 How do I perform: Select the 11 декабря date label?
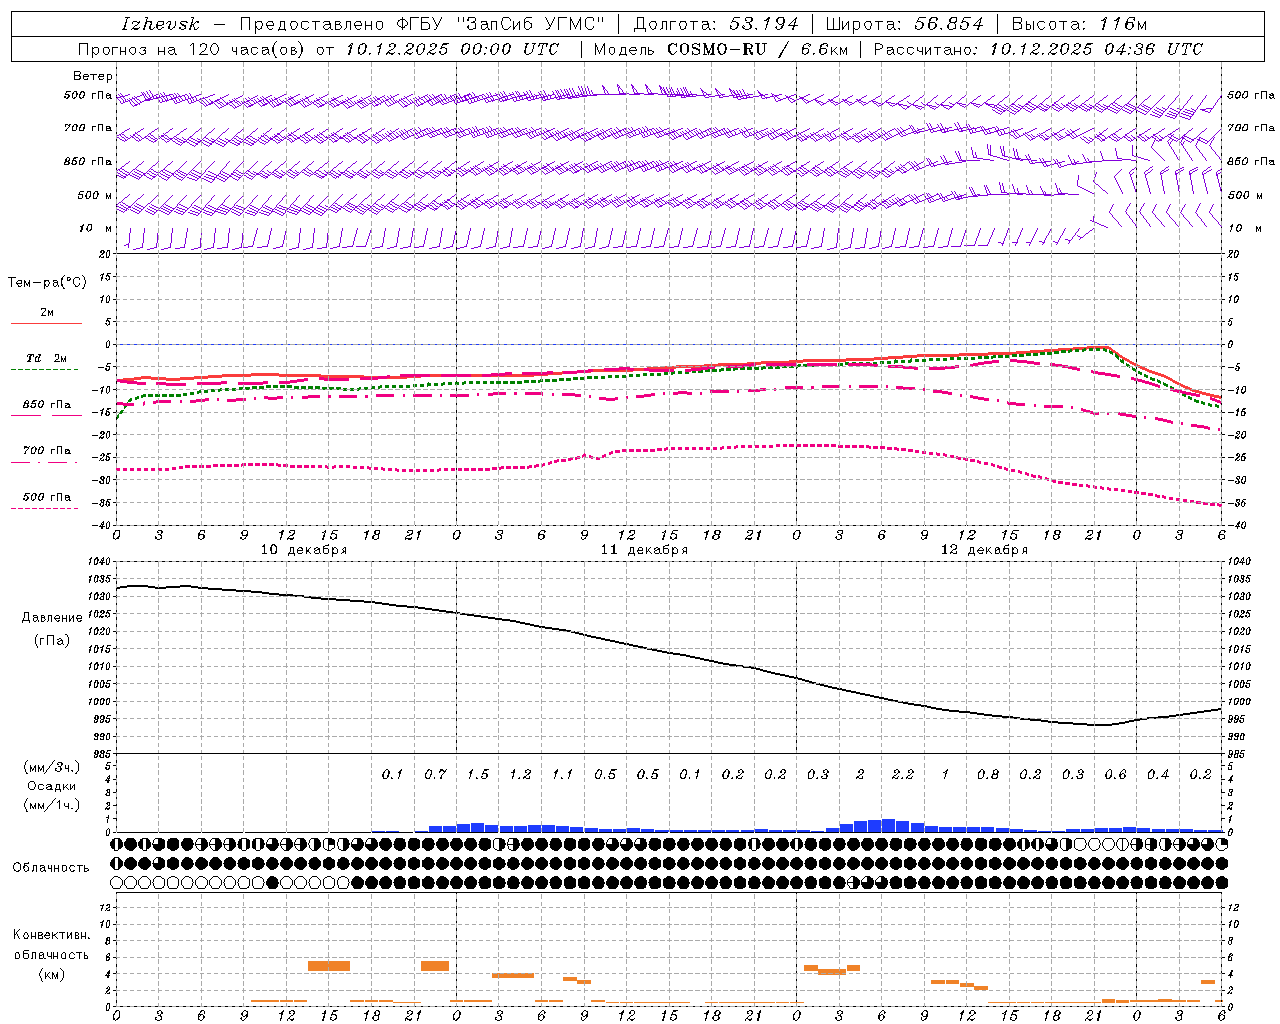644,550
